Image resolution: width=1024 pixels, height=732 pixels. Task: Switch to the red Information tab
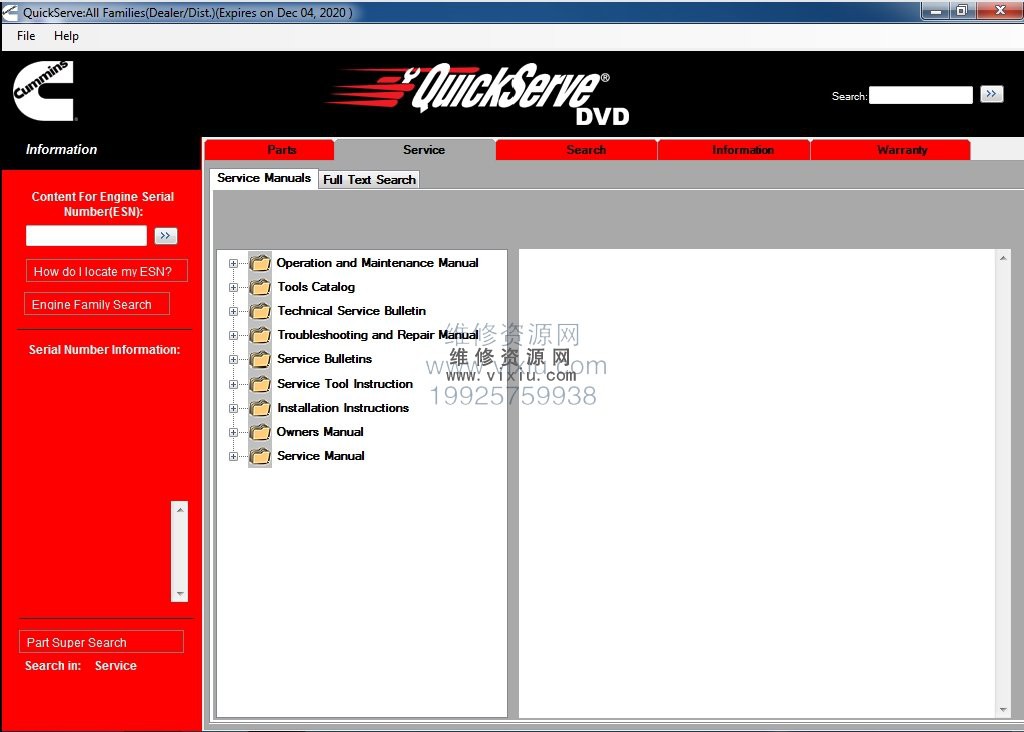[734, 150]
